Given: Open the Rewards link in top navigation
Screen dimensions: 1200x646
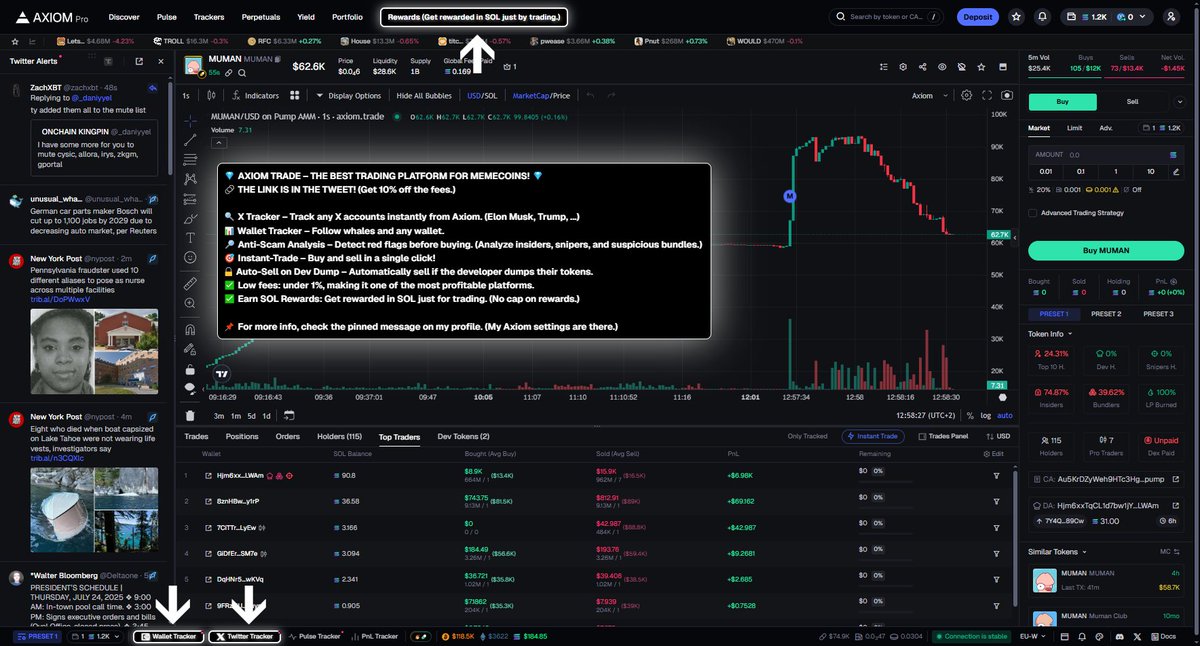Looking at the screenshot, I should pyautogui.click(x=475, y=17).
